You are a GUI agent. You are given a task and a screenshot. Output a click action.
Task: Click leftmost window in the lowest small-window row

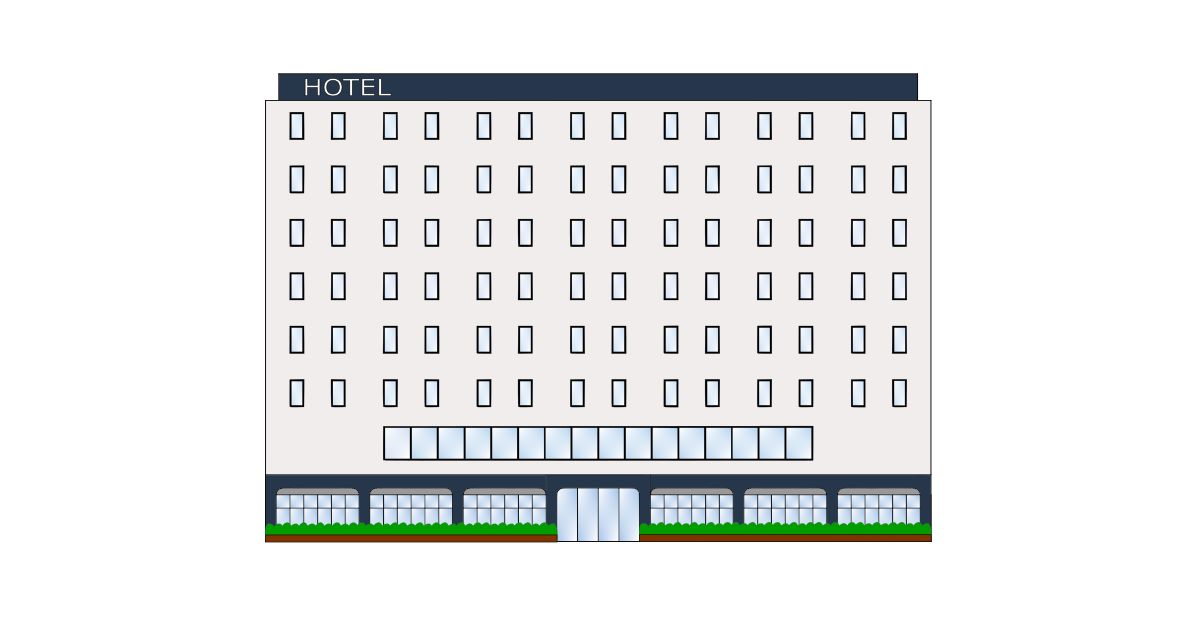point(297,393)
